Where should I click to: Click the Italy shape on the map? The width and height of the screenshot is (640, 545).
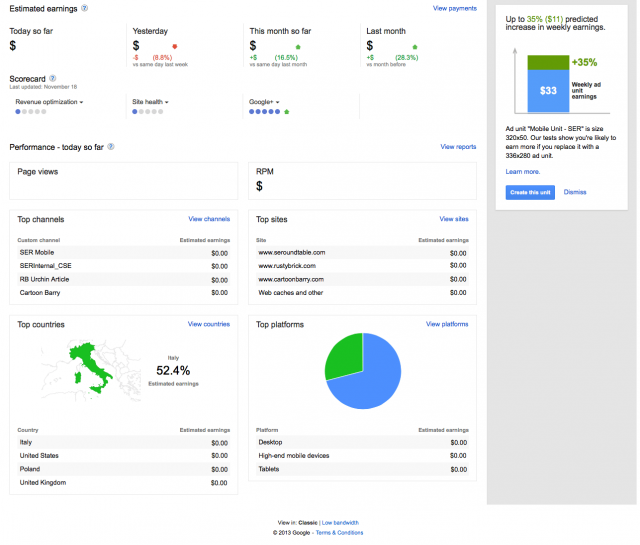pos(92,363)
